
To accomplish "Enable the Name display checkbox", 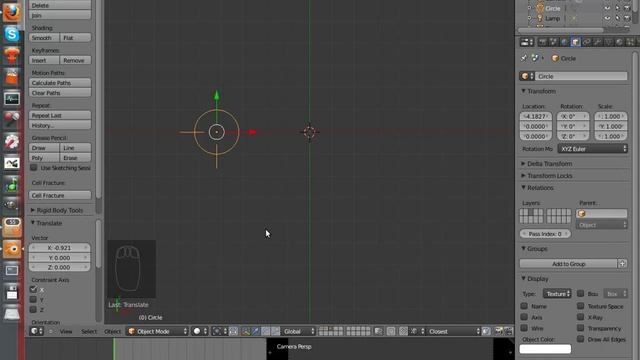I will pos(524,306).
